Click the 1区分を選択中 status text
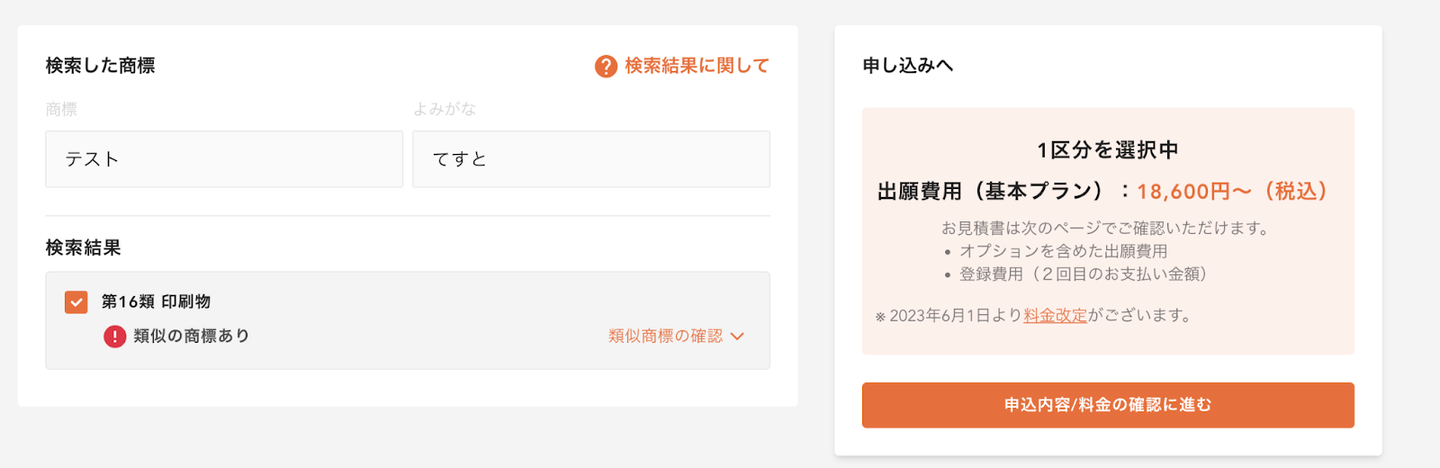This screenshot has width=1440, height=468. click(x=1108, y=151)
